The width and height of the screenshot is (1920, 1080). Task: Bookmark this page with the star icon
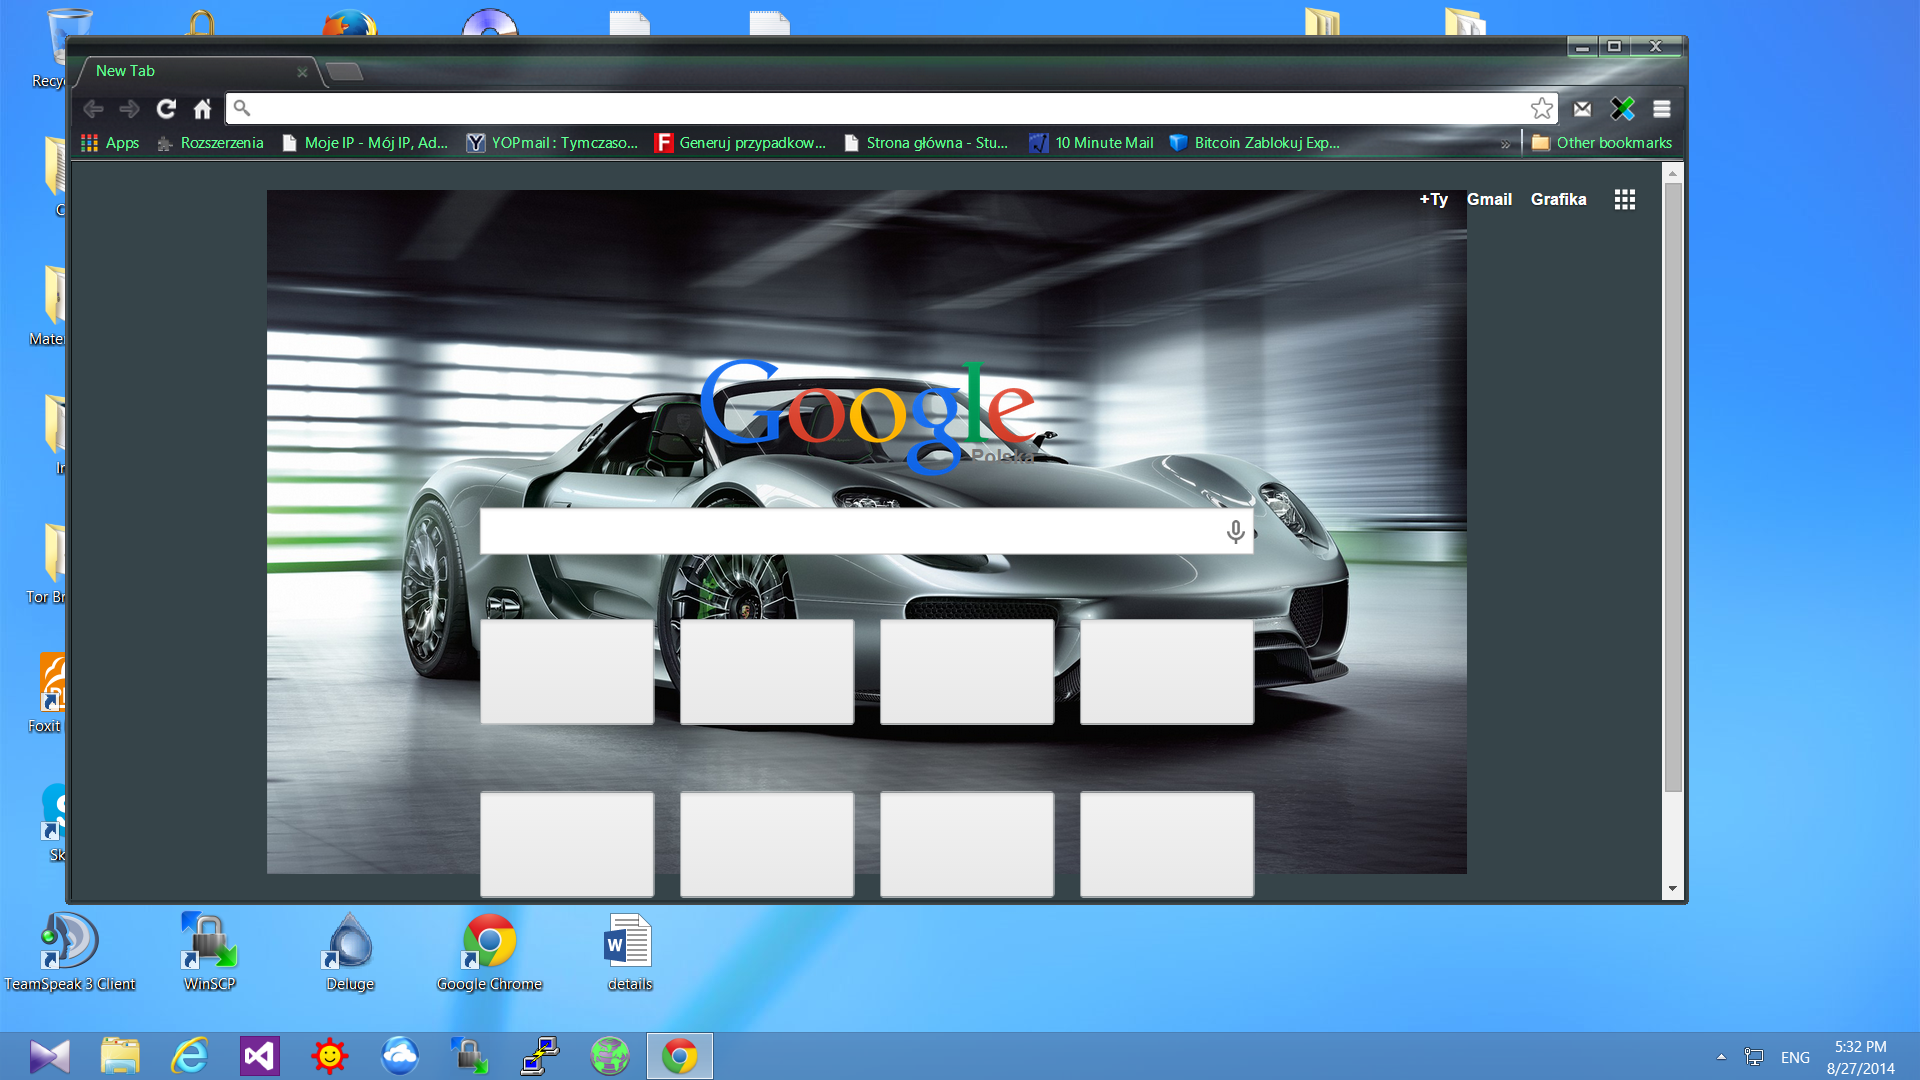click(x=1542, y=108)
